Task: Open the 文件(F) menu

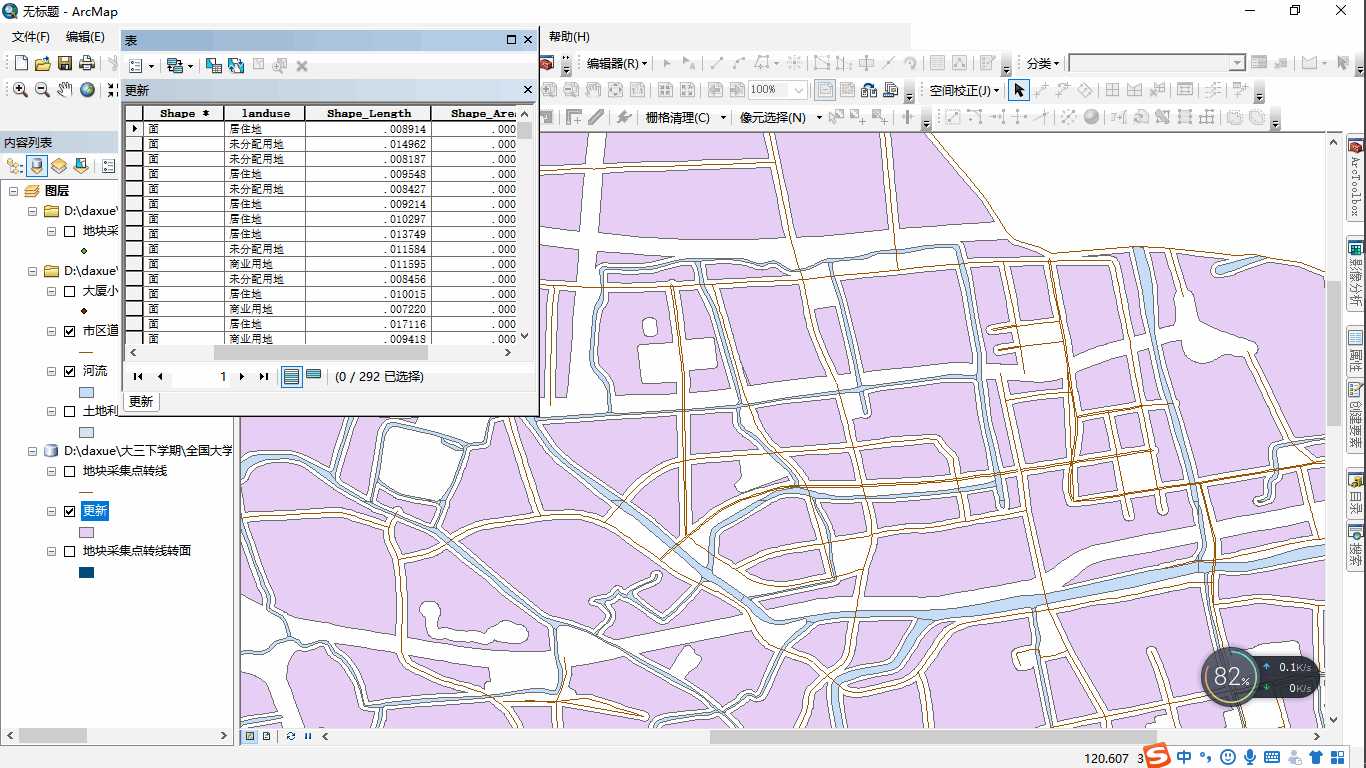Action: coord(30,37)
